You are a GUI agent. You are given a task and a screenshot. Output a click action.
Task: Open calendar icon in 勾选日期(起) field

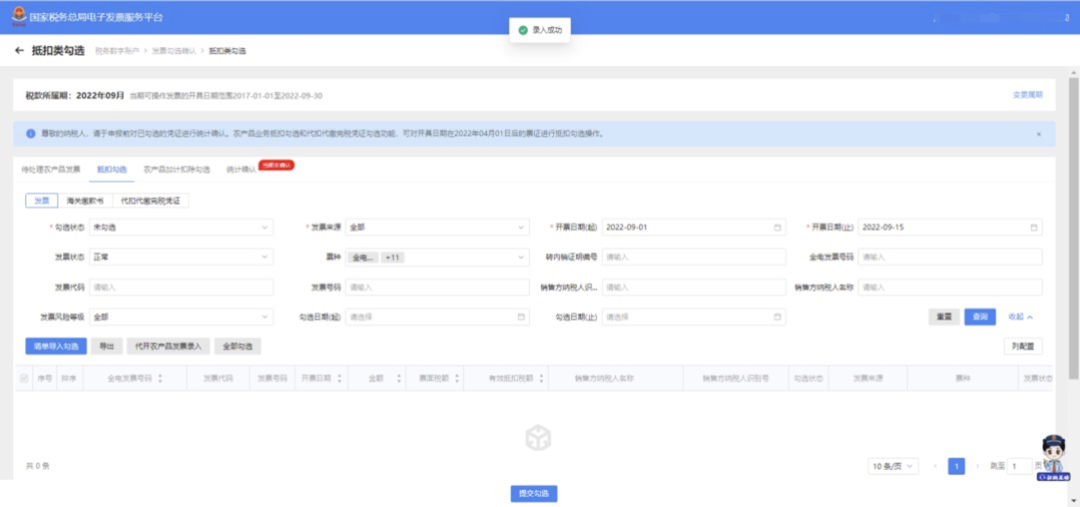(521, 317)
